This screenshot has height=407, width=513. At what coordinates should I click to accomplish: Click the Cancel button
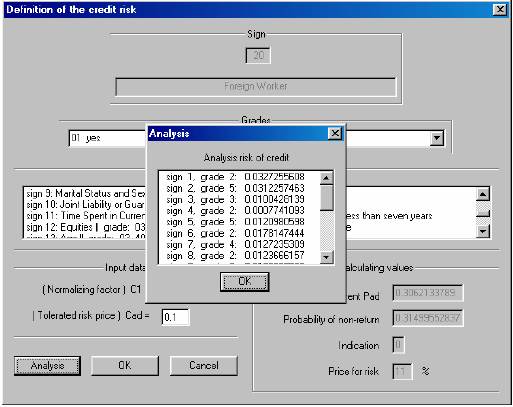coord(204,366)
